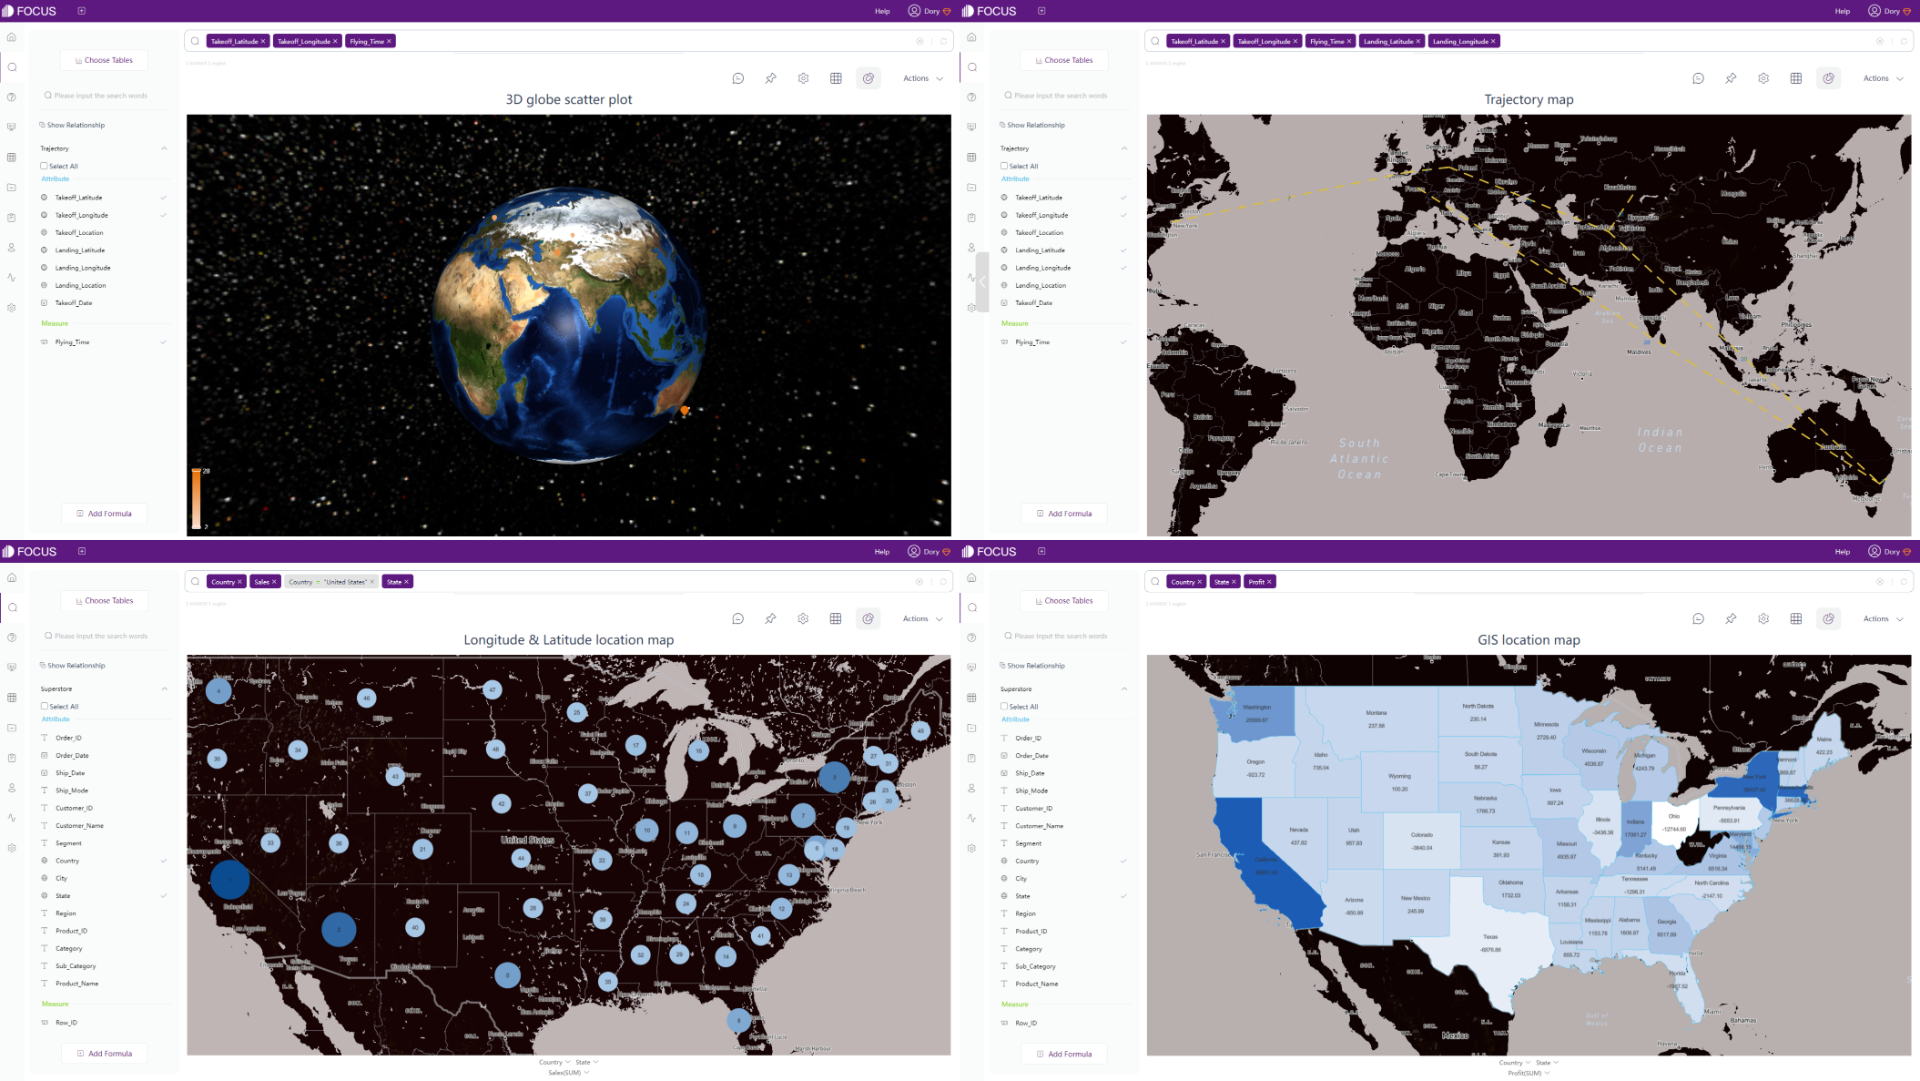Open data table icon in 3D globe window sidebar
The image size is (1920, 1081).
[12, 157]
